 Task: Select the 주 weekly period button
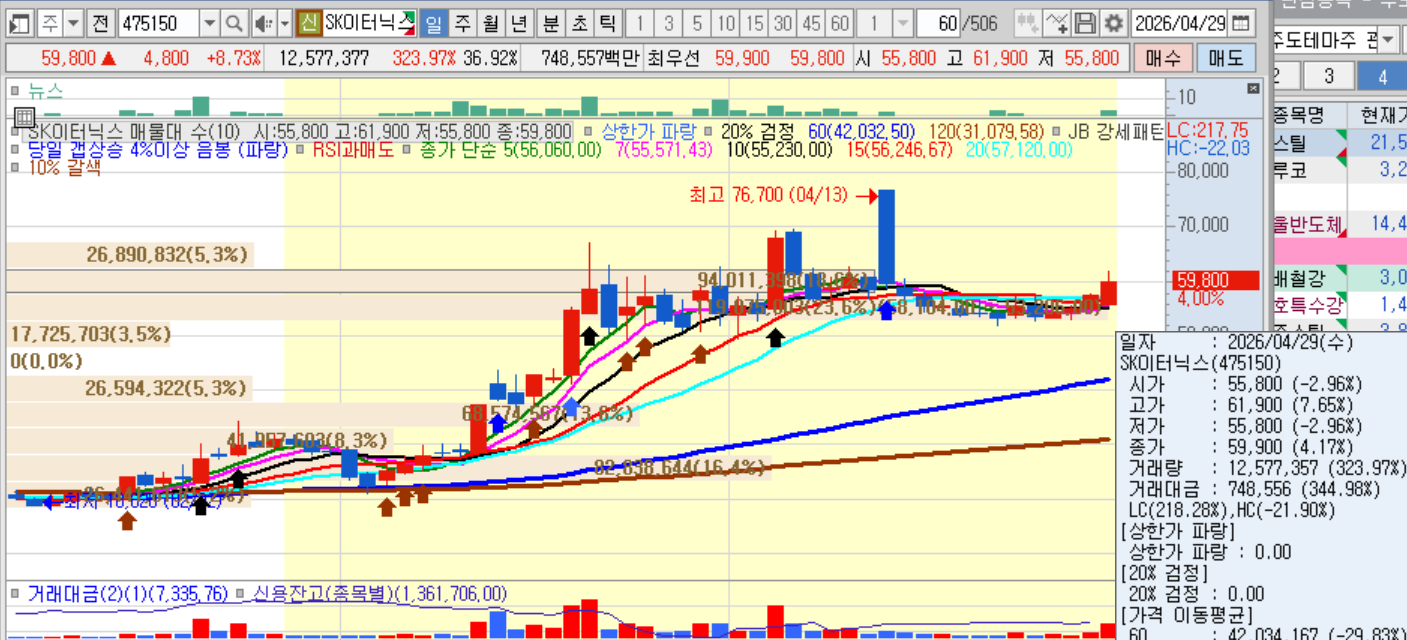tap(462, 22)
